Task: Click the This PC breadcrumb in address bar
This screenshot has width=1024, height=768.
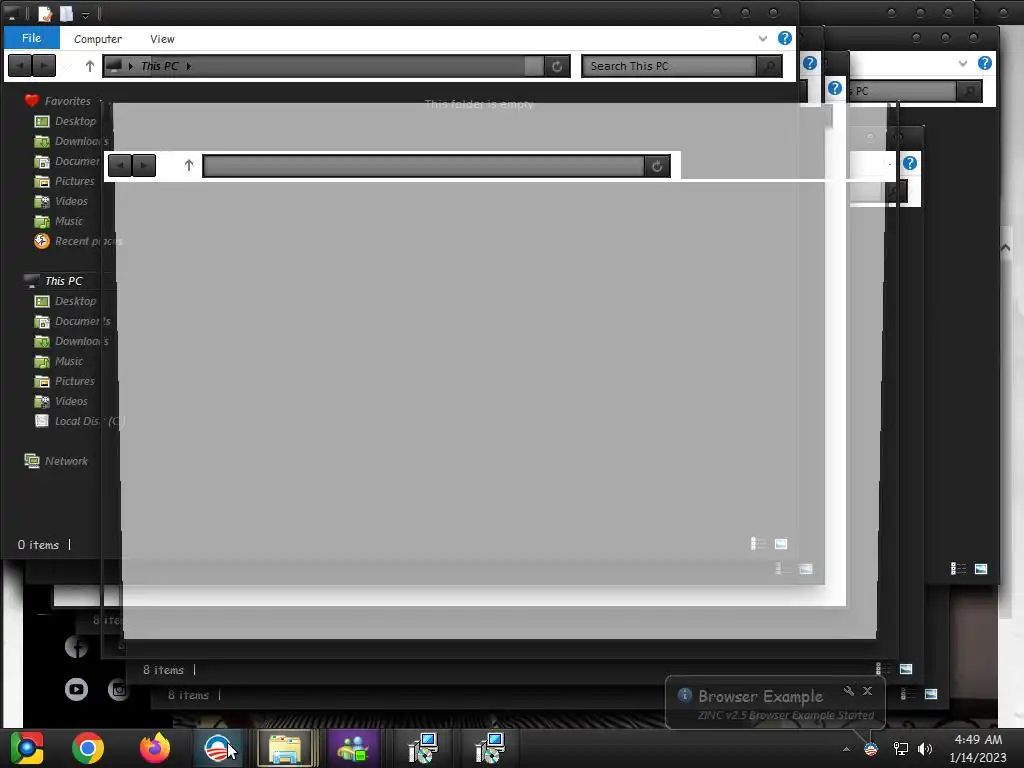Action: tap(159, 66)
